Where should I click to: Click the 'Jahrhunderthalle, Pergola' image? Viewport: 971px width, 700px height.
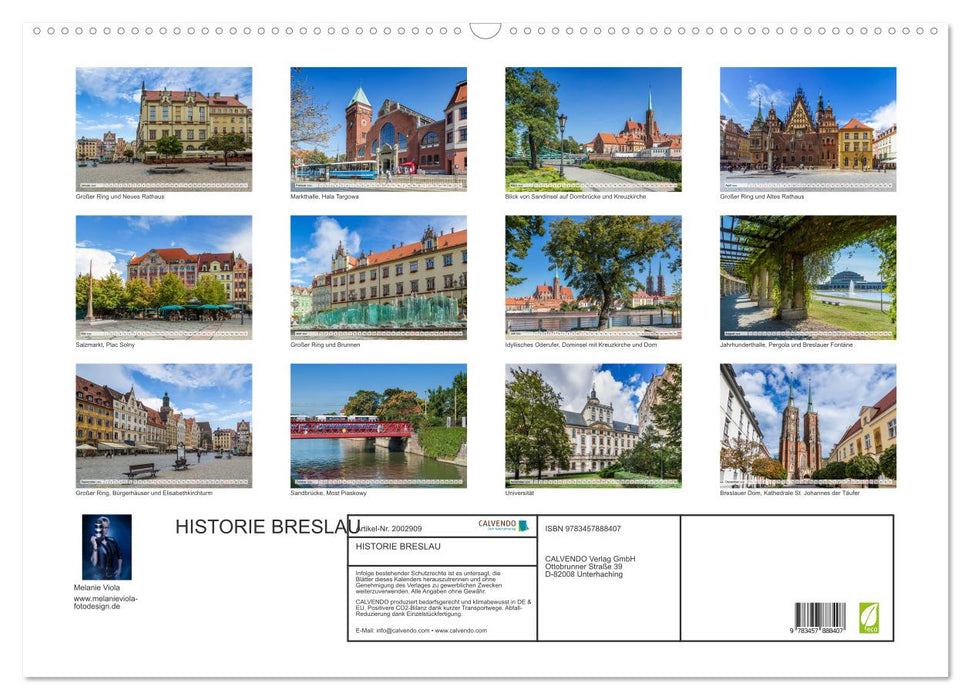click(x=808, y=276)
